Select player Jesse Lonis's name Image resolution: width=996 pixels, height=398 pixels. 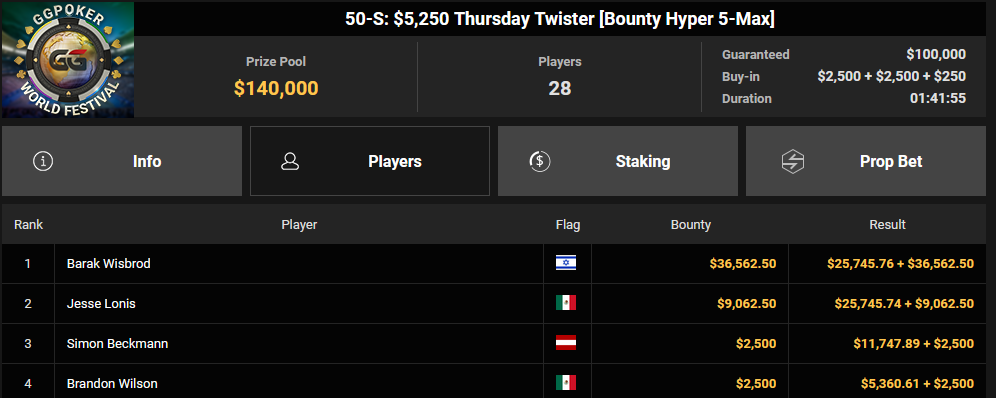point(101,303)
